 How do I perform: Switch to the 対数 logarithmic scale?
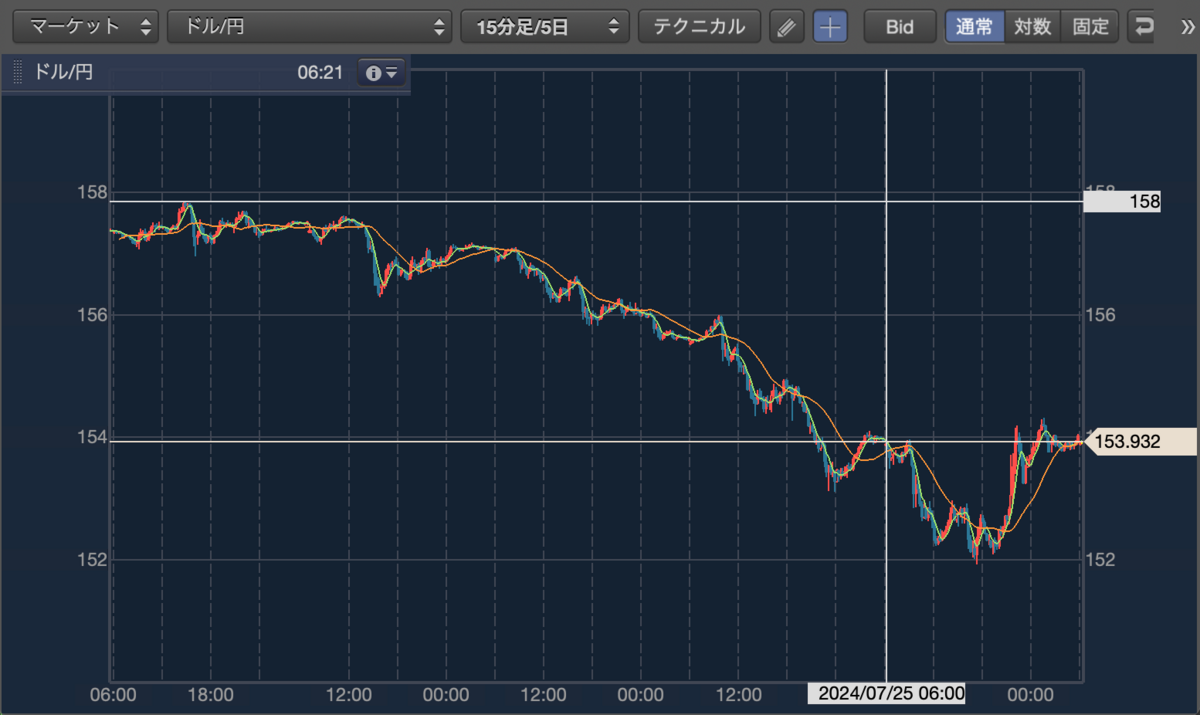pos(1032,27)
